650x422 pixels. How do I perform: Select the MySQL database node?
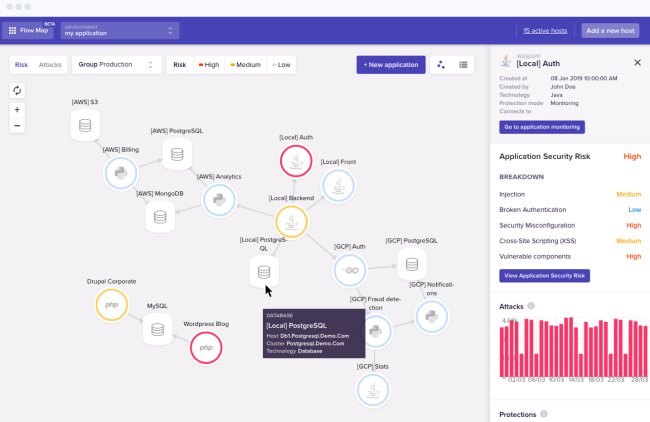158,330
